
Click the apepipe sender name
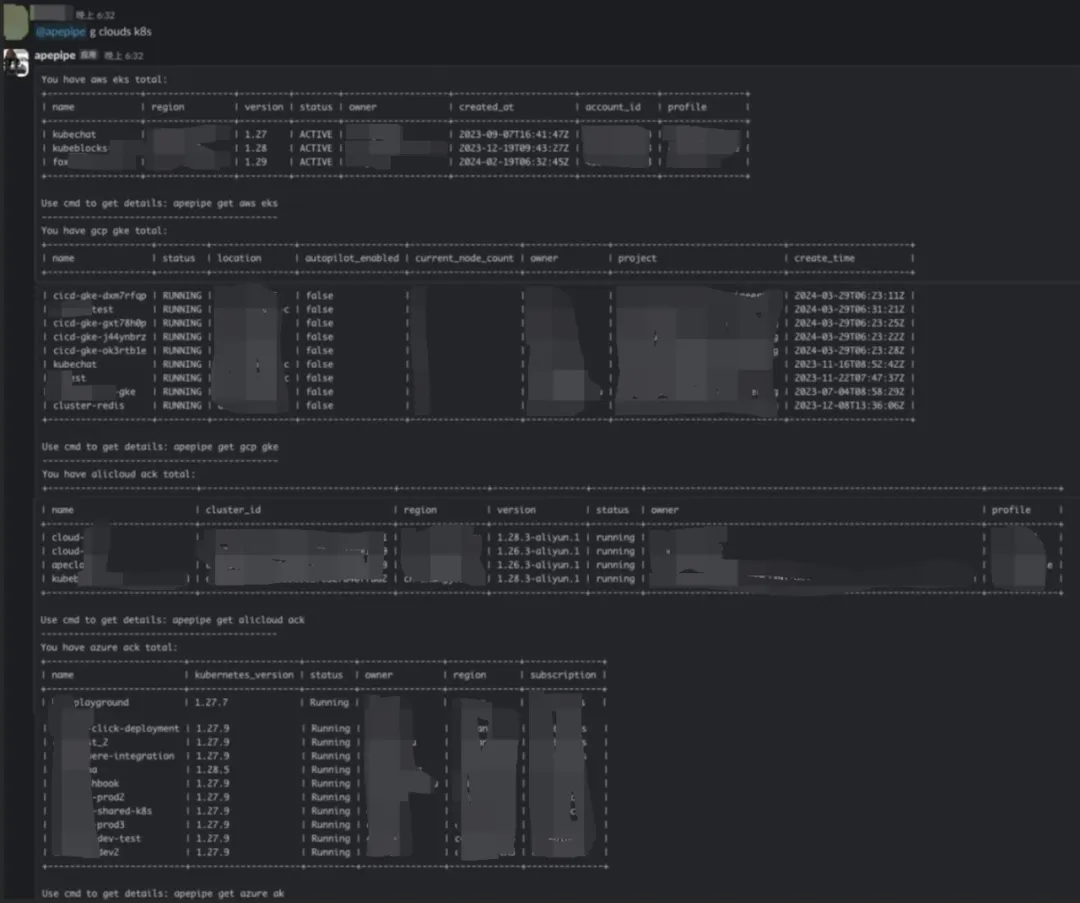(x=55, y=56)
